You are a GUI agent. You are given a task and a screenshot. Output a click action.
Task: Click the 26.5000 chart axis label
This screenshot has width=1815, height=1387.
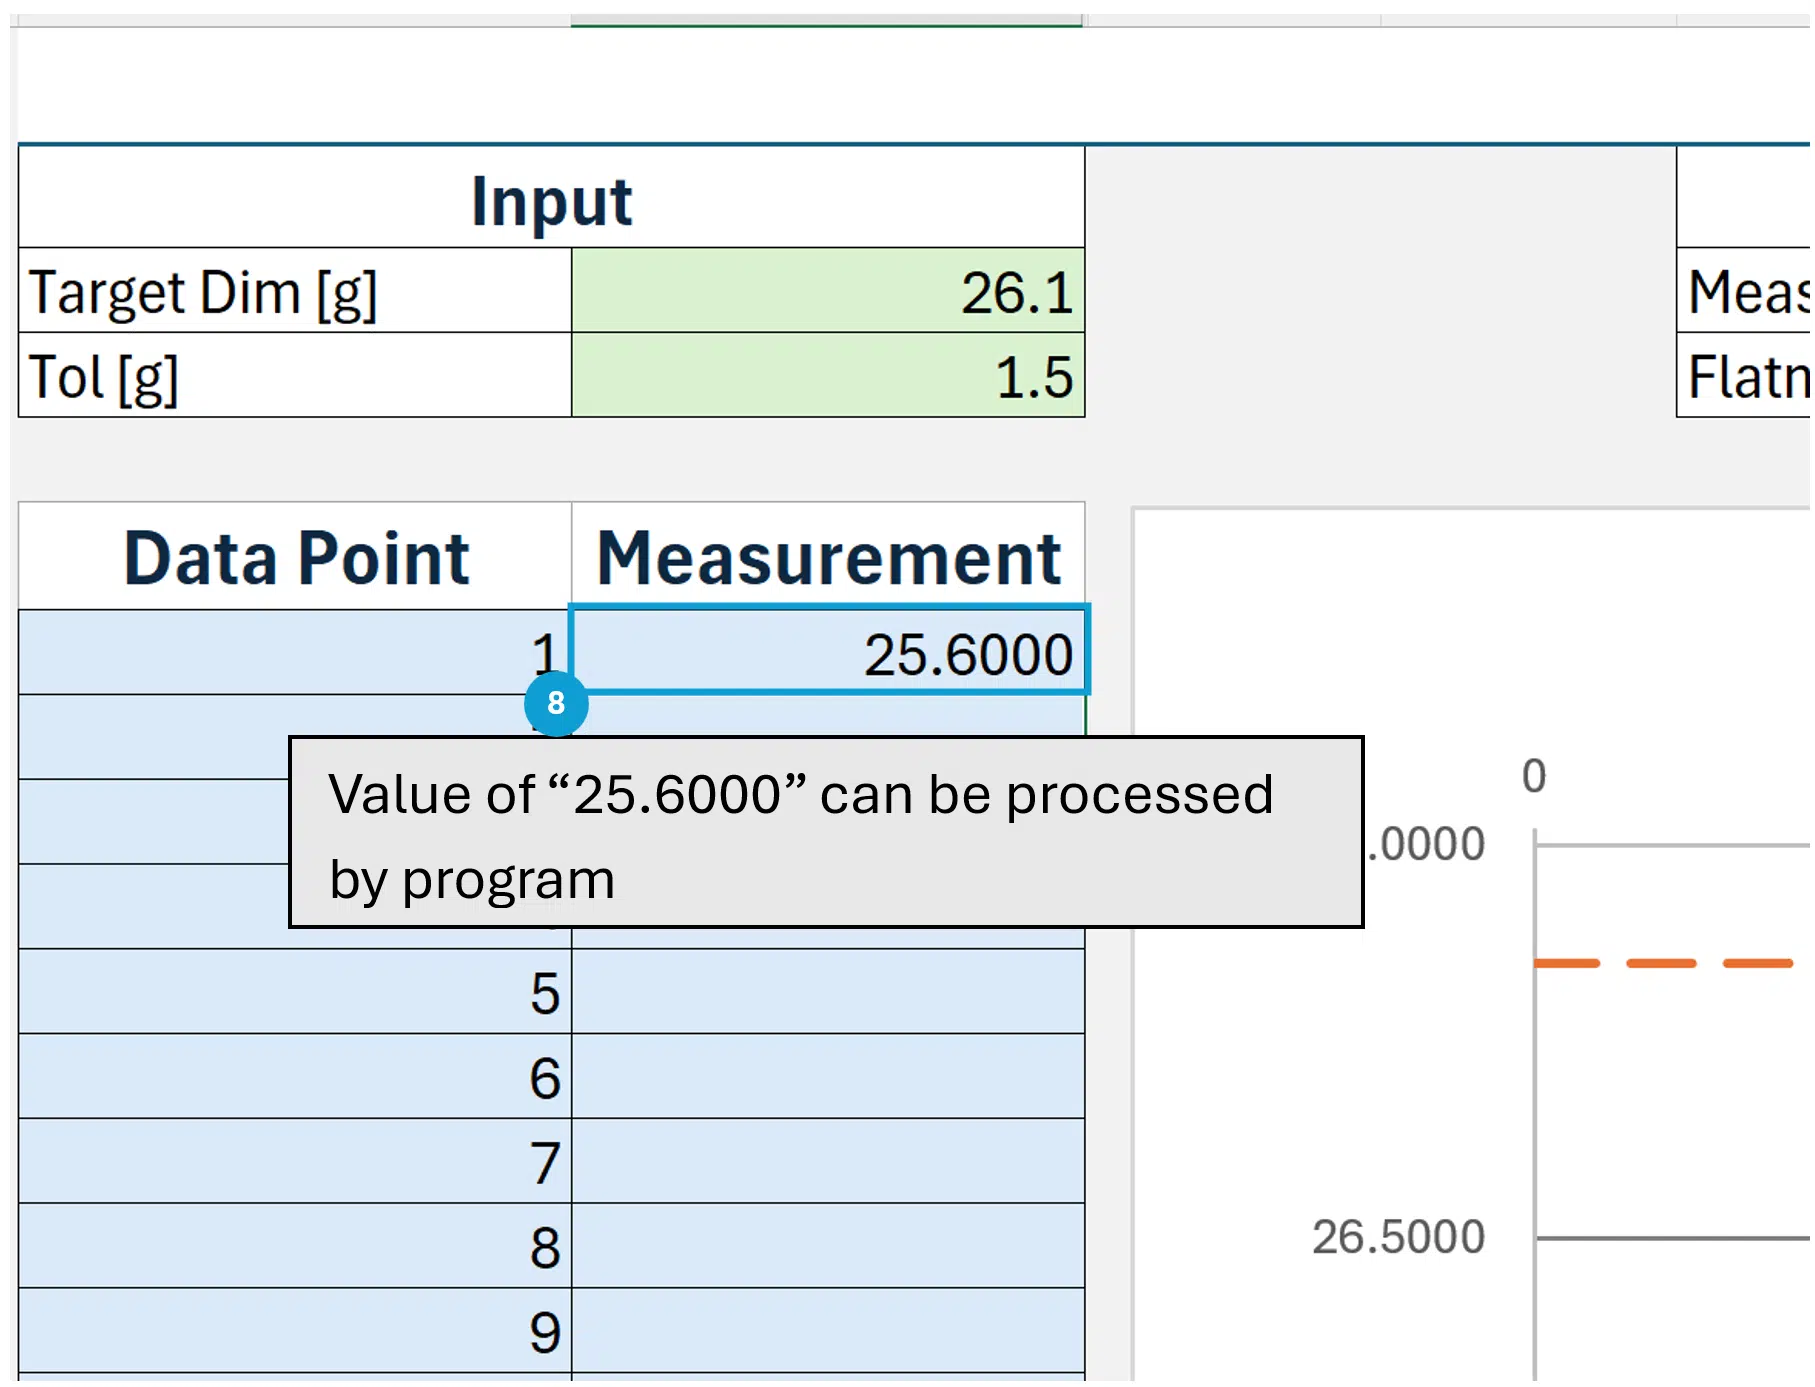1398,1237
